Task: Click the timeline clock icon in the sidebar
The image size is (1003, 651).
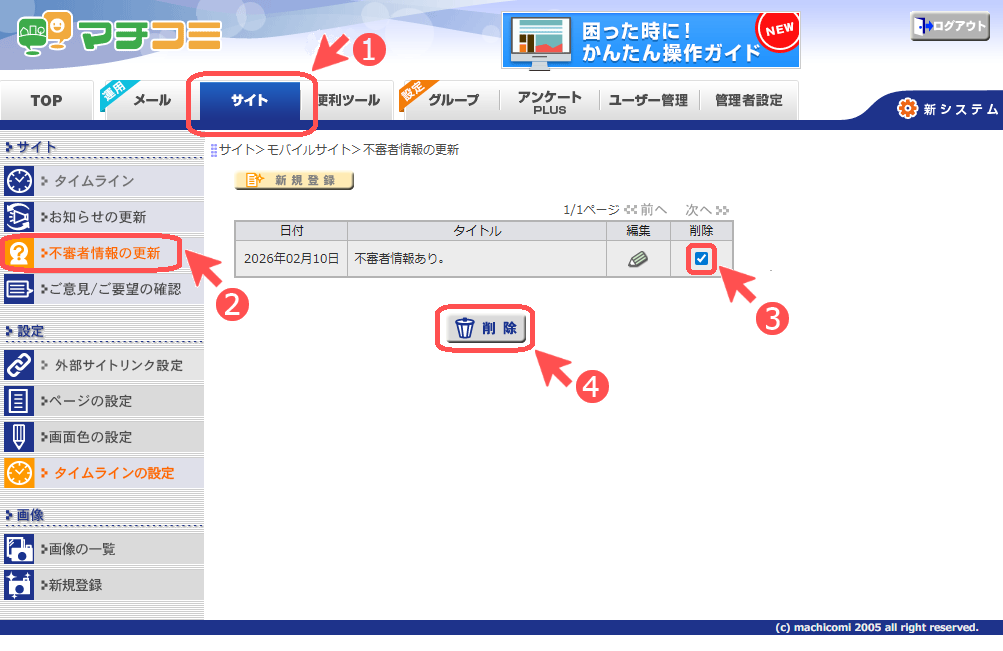Action: tap(19, 181)
